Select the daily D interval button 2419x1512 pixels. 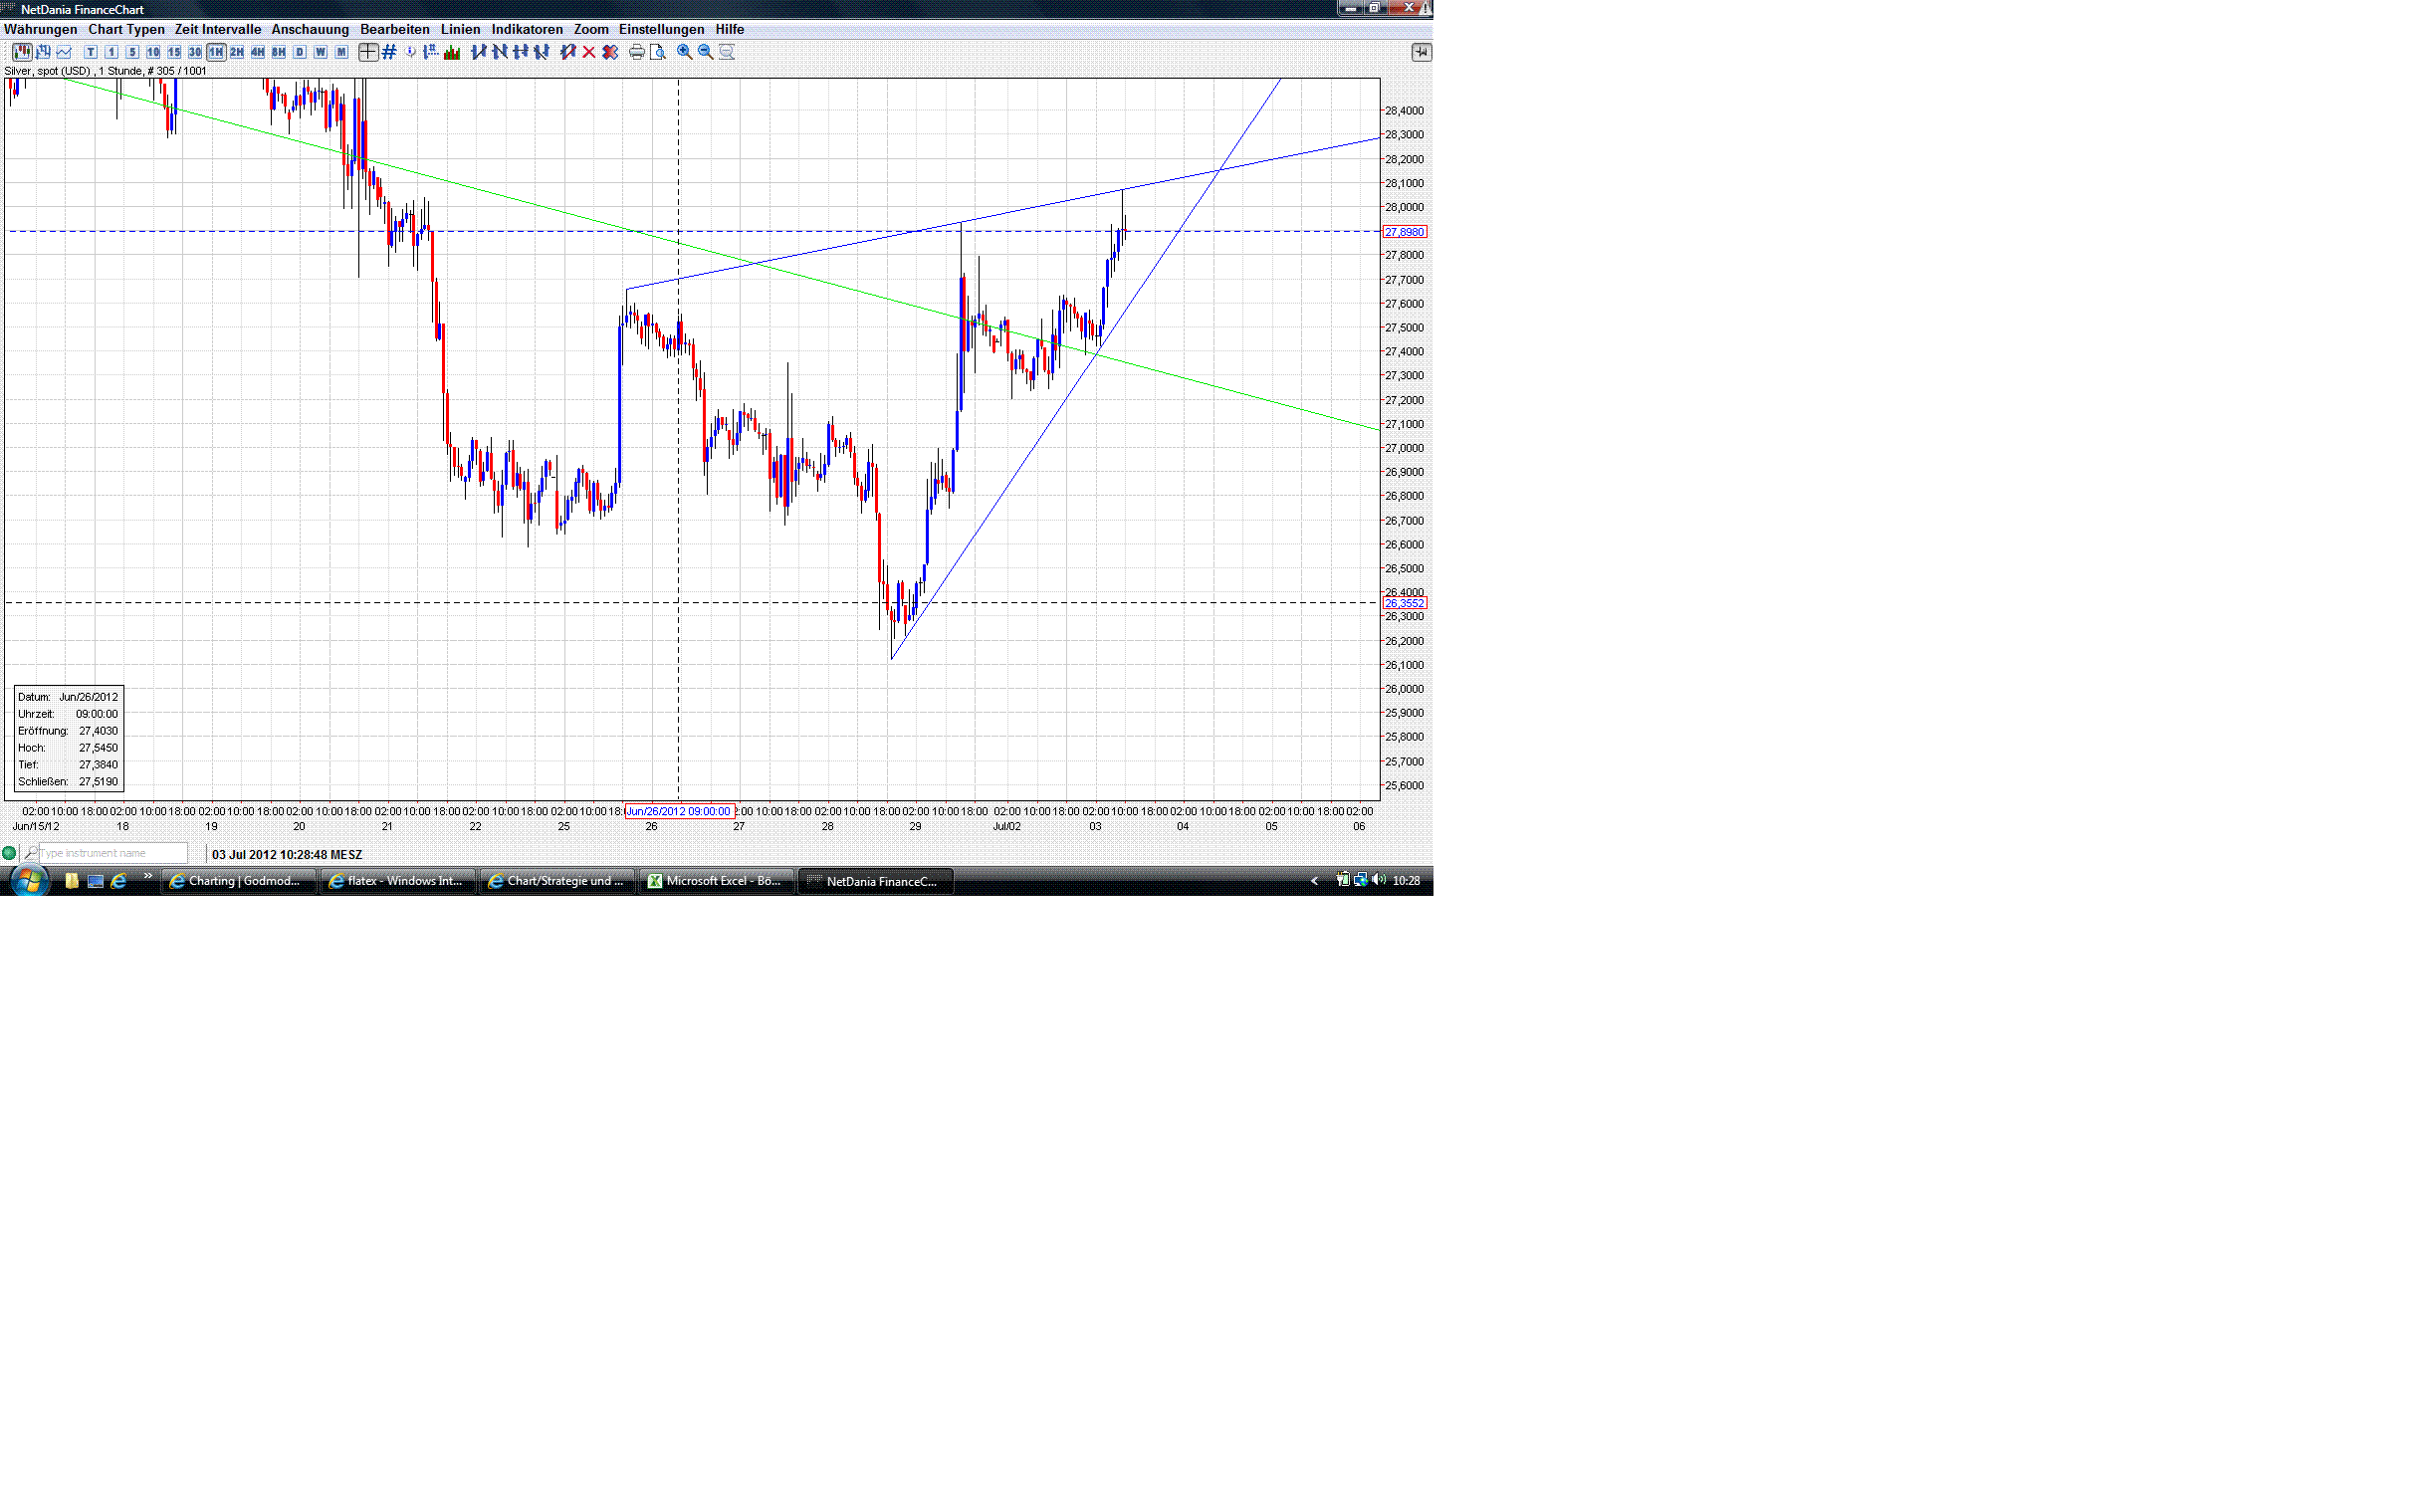click(x=299, y=52)
